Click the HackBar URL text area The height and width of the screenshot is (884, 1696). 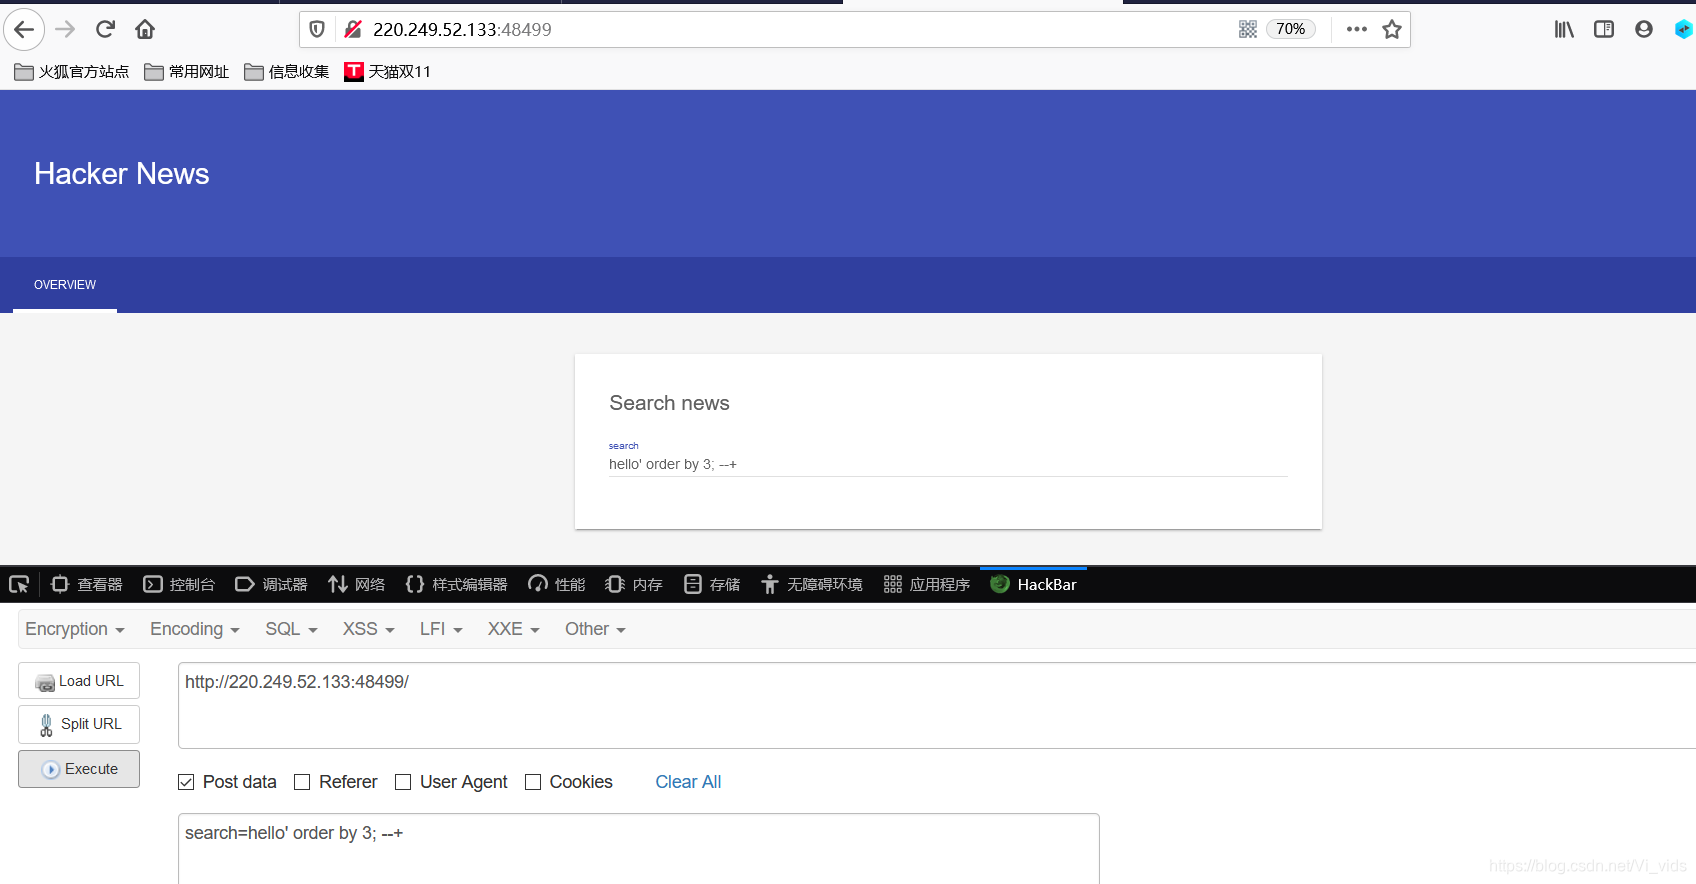pyautogui.click(x=936, y=705)
